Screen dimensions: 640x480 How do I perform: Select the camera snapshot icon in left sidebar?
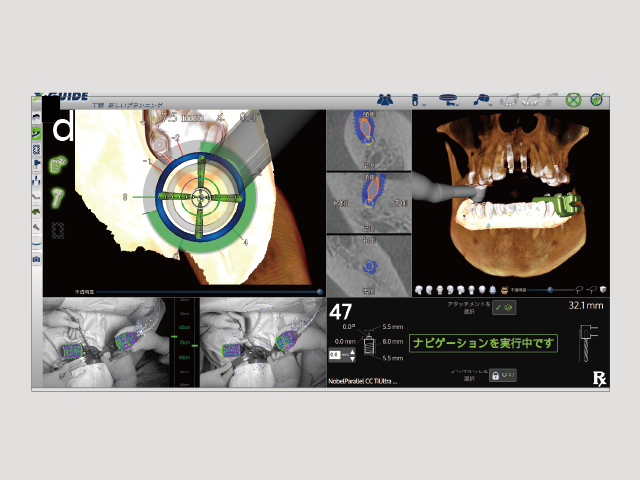click(x=37, y=258)
